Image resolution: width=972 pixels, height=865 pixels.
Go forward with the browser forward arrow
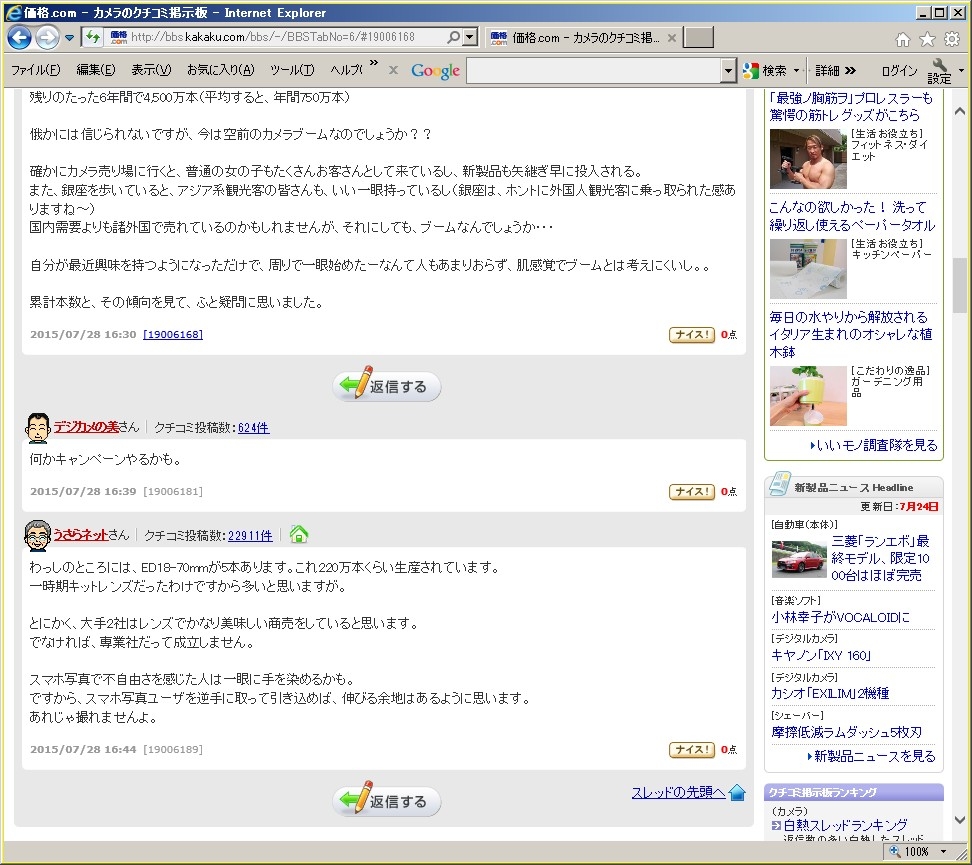47,38
